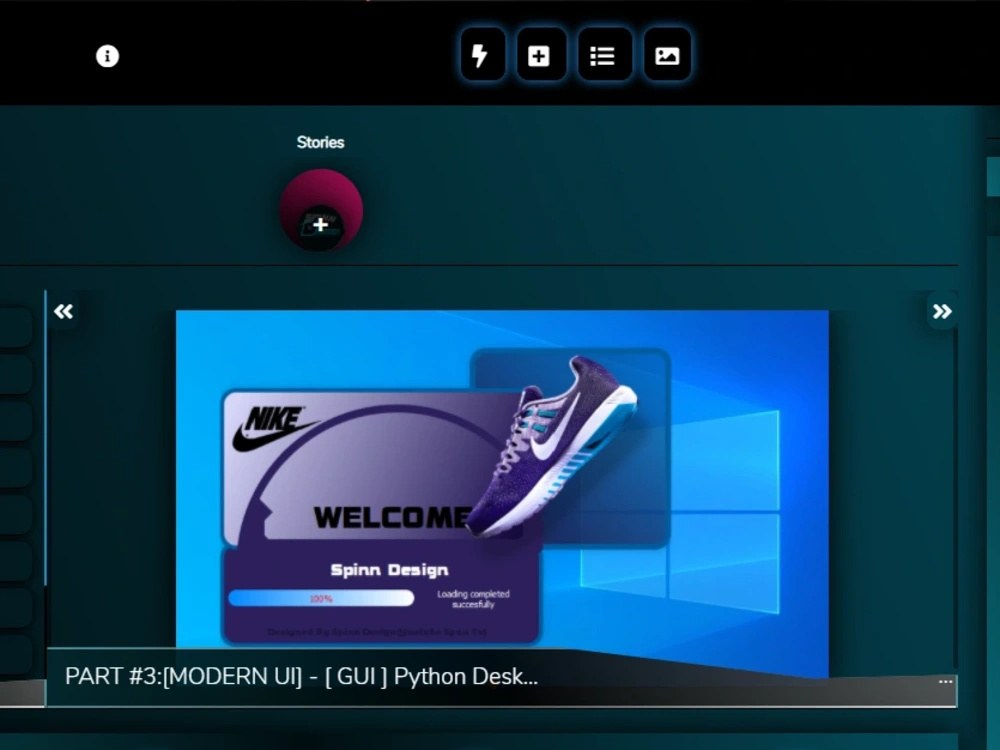Open the three-dot options on the video title bar
The height and width of the screenshot is (750, 1000).
click(x=944, y=680)
